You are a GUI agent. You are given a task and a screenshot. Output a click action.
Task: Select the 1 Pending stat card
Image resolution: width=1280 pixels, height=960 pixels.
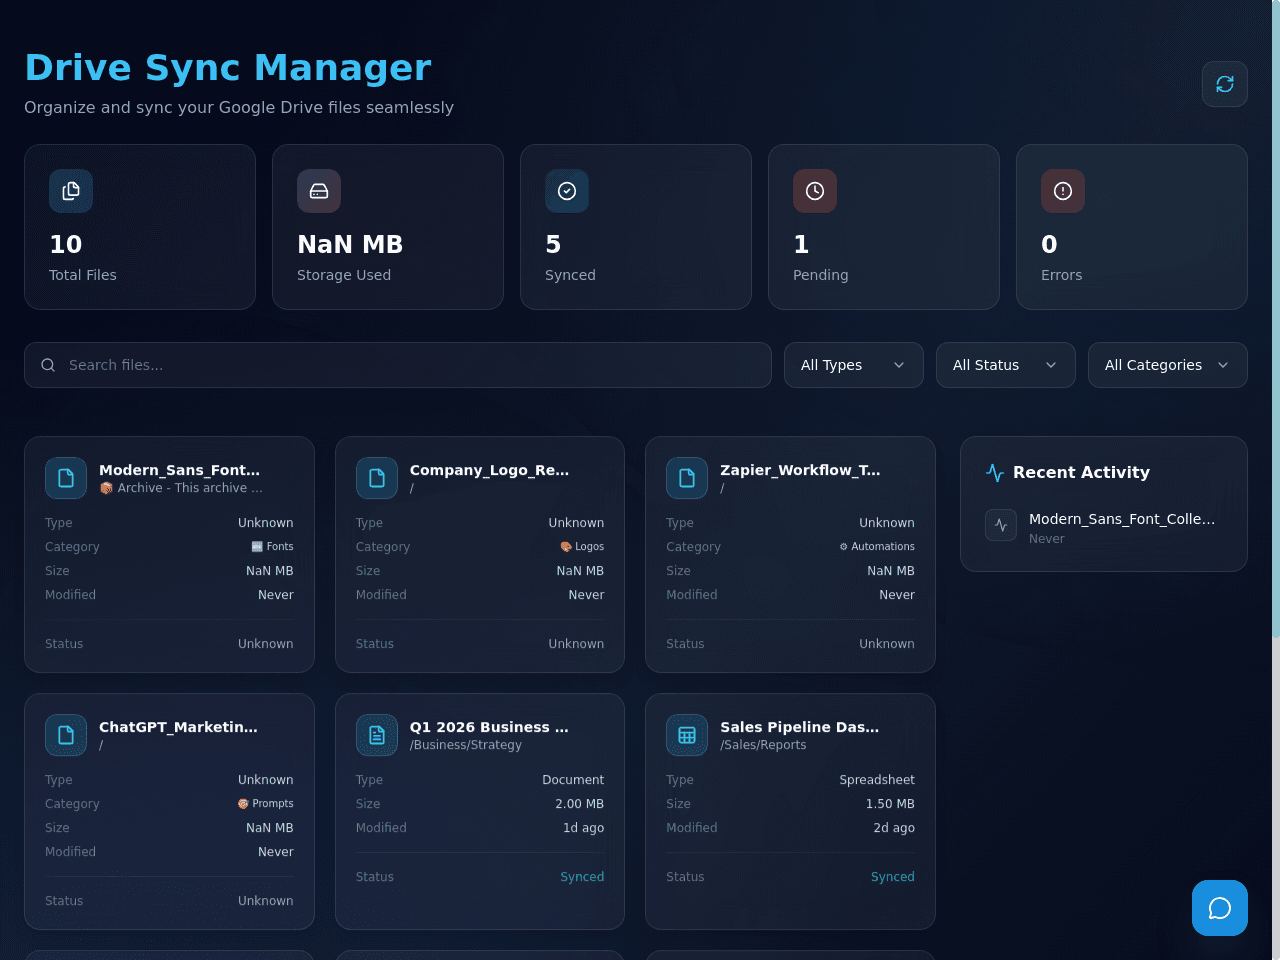884,227
